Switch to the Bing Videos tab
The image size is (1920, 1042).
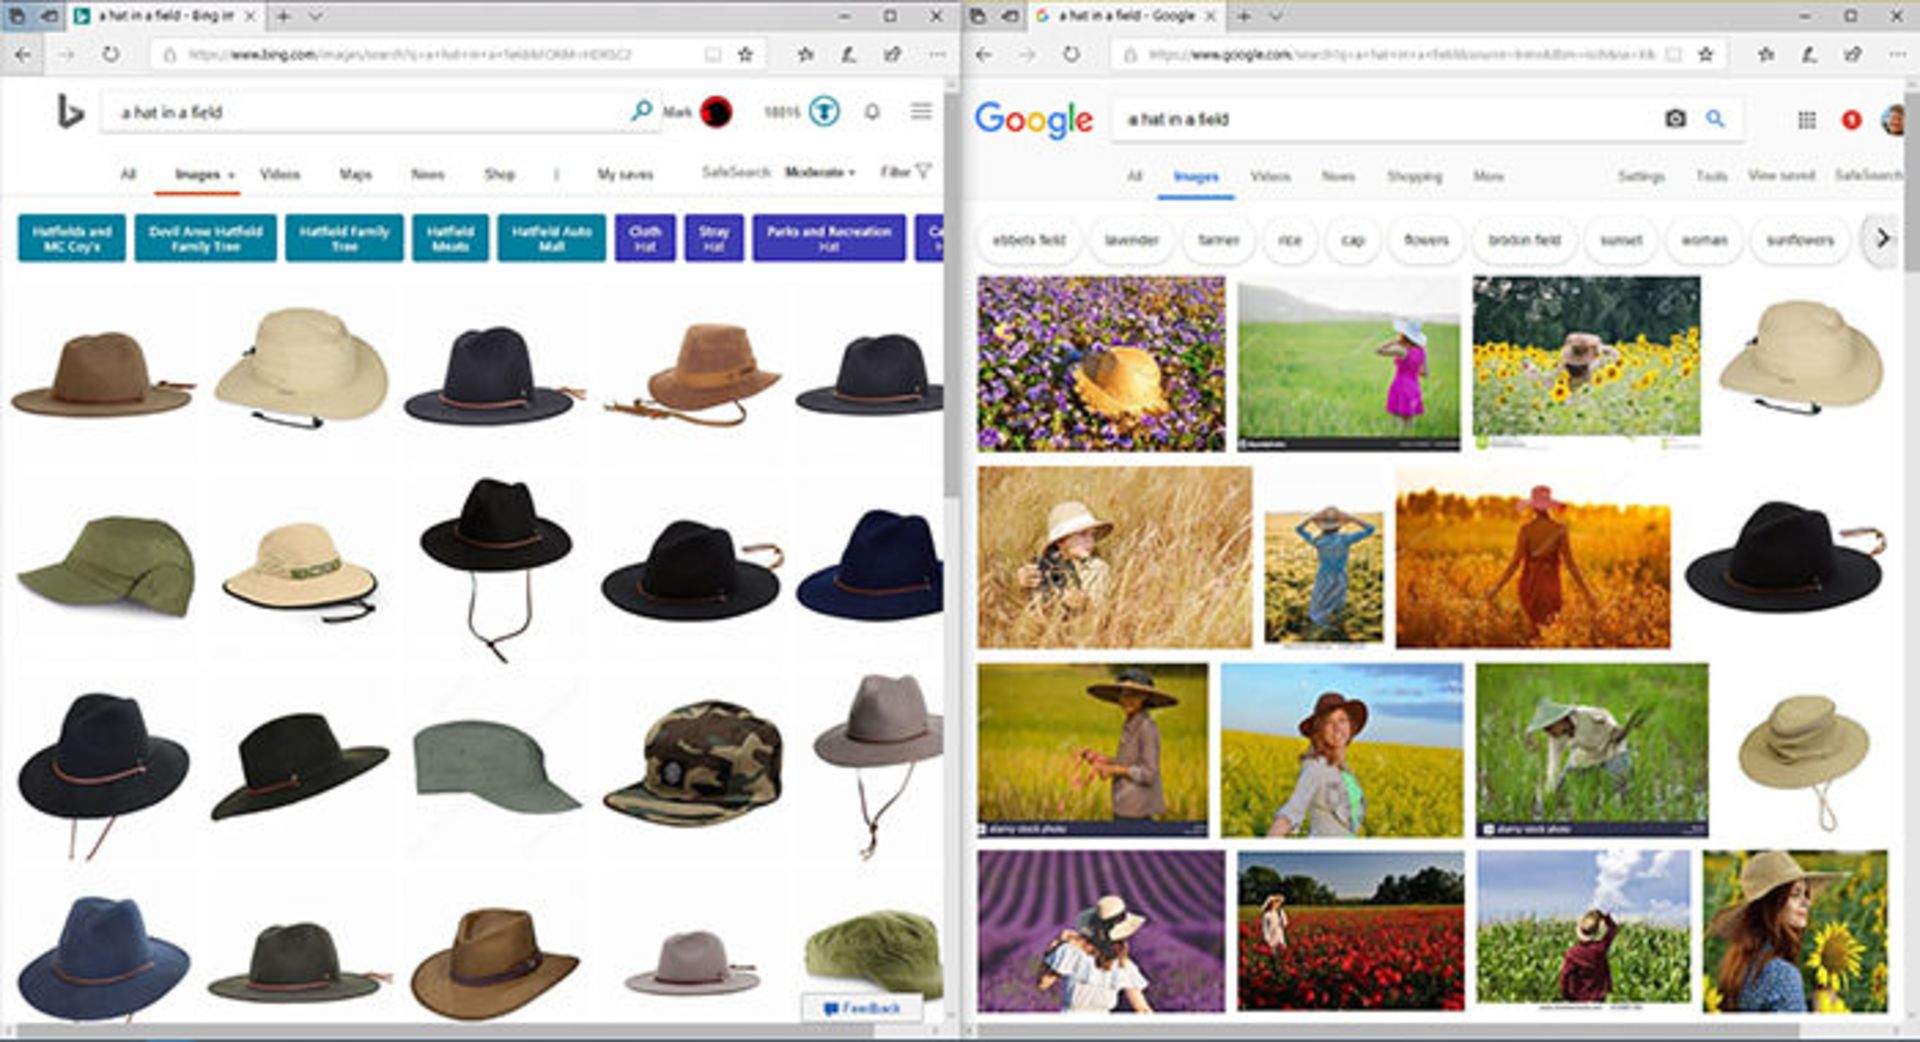click(x=280, y=174)
